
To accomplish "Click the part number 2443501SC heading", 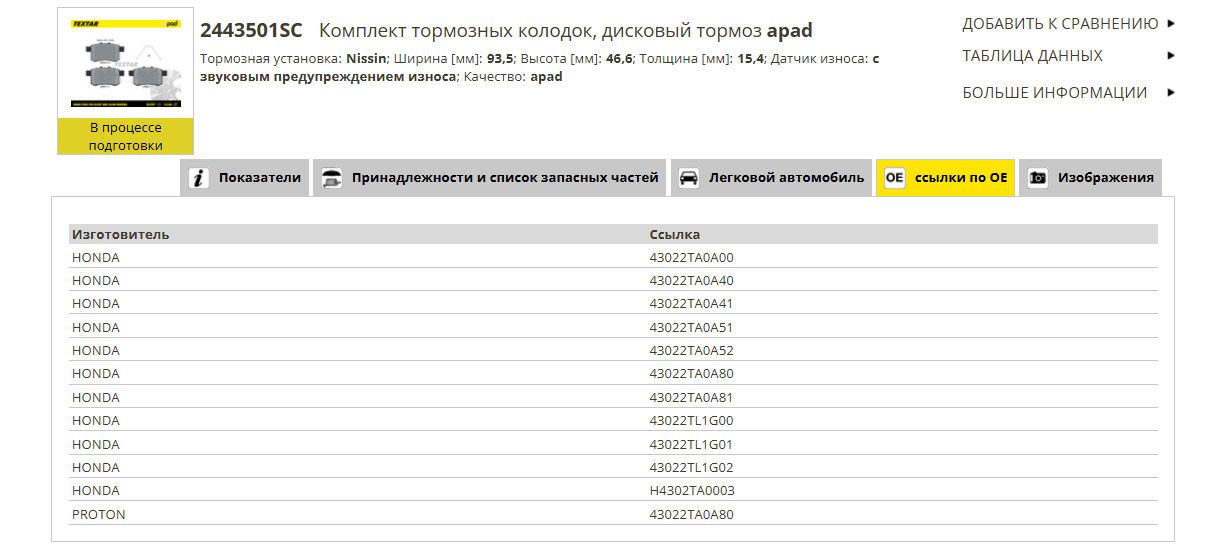I will coord(251,30).
